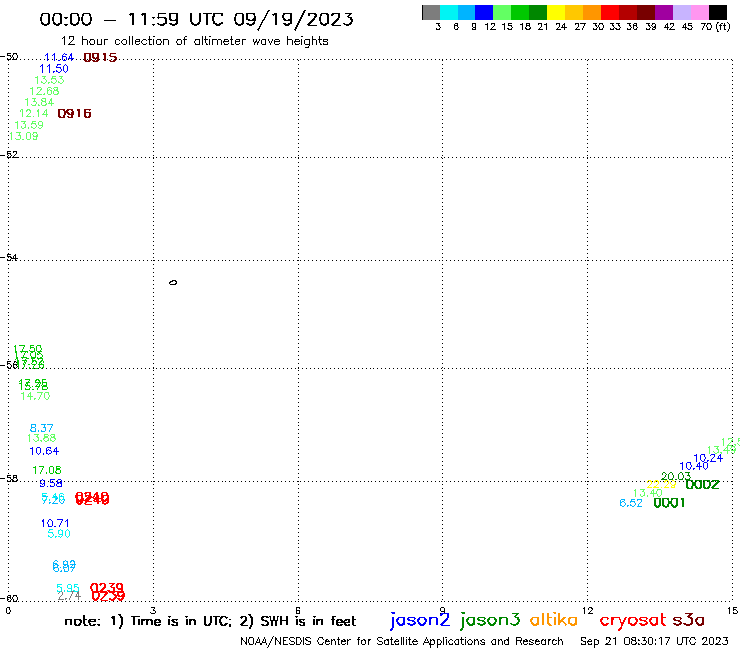This screenshot has height=650, width=740.
Task: Select the altika satellite legend label
Action: 554,620
